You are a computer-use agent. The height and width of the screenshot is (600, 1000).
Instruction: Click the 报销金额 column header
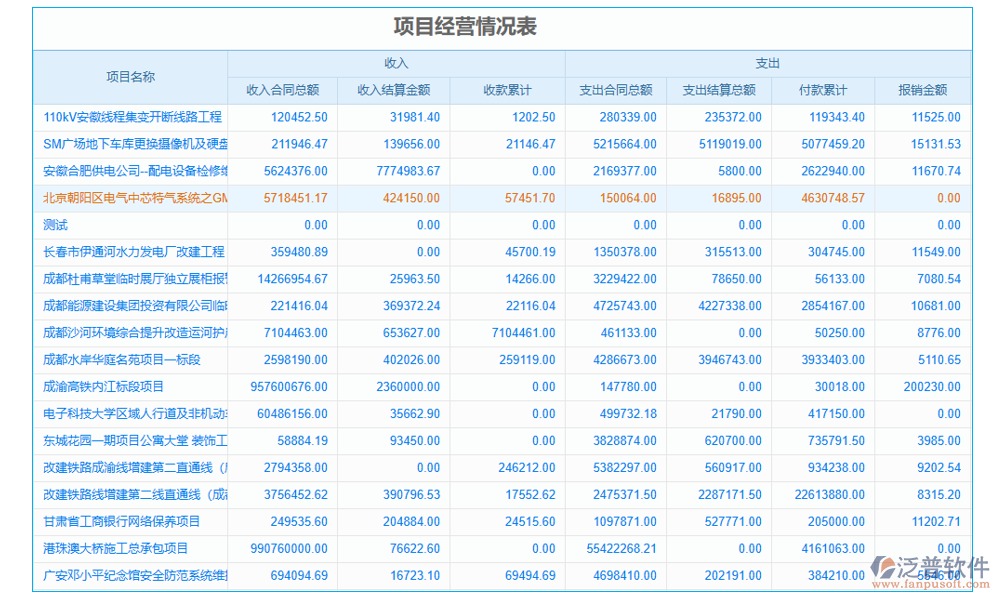point(922,90)
